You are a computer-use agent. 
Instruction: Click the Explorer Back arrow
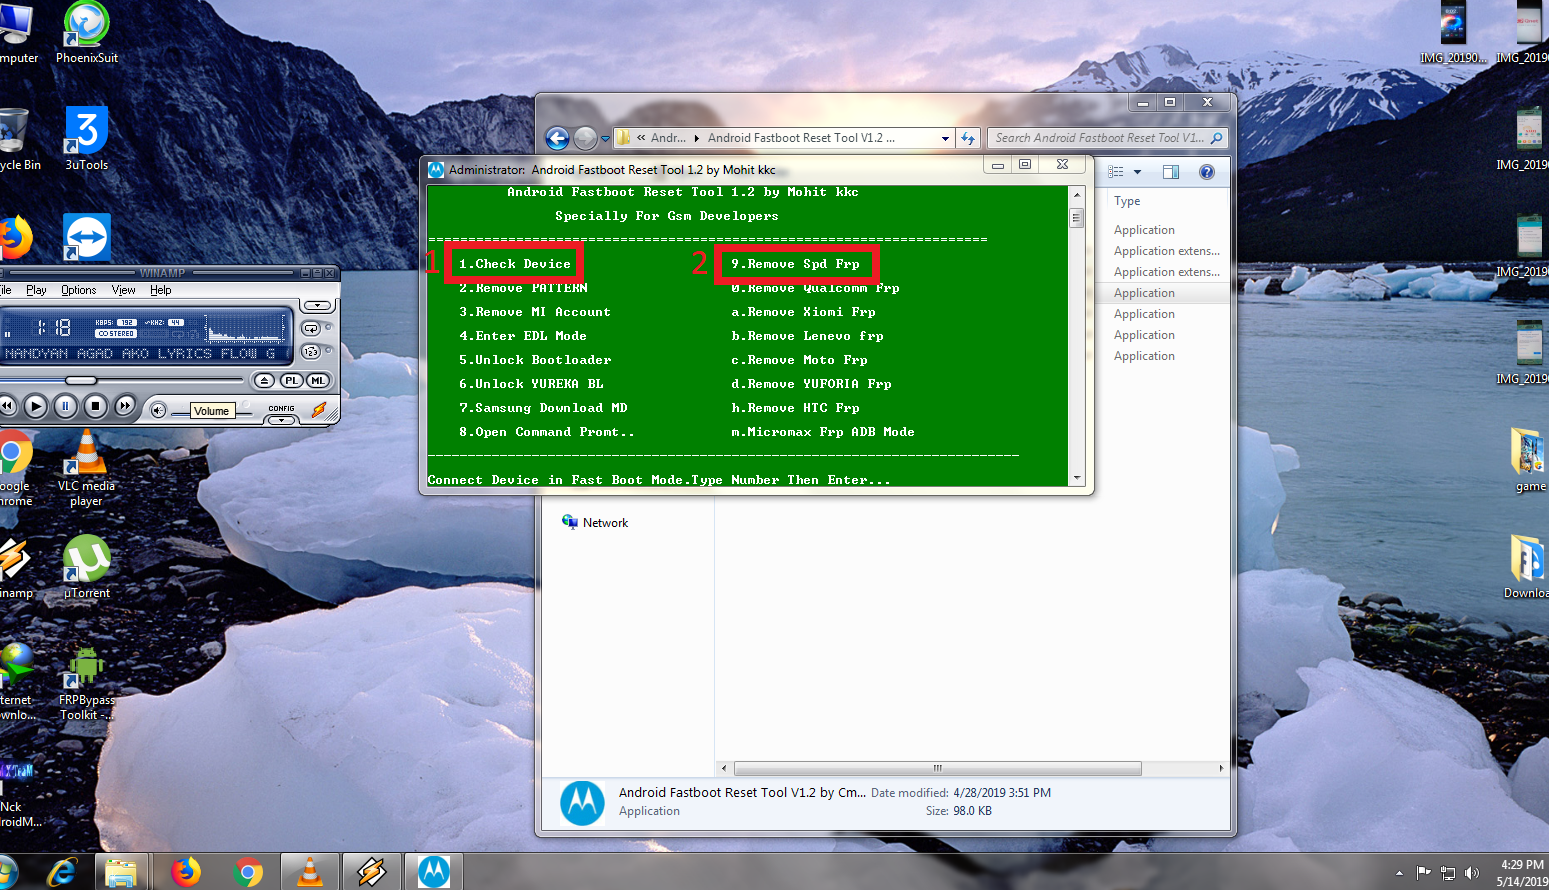[557, 138]
